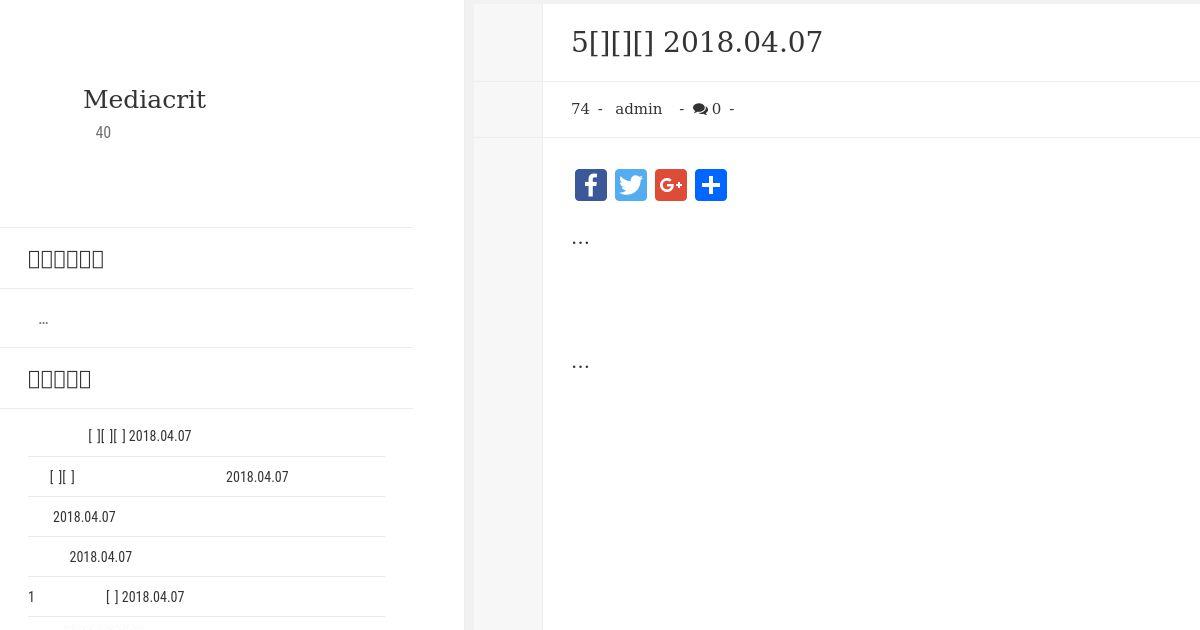Screen dimensions: 1200x630
Task: Open the blue plus share menu
Action: coord(711,185)
